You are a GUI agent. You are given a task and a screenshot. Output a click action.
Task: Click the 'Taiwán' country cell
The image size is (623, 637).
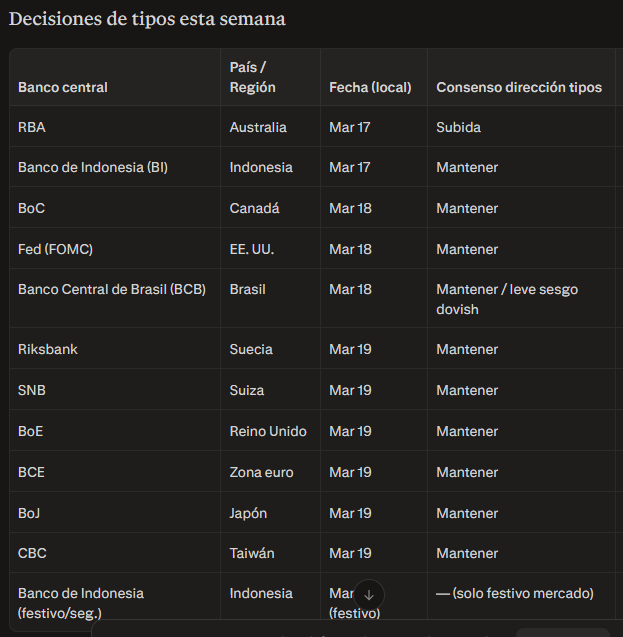coord(252,553)
